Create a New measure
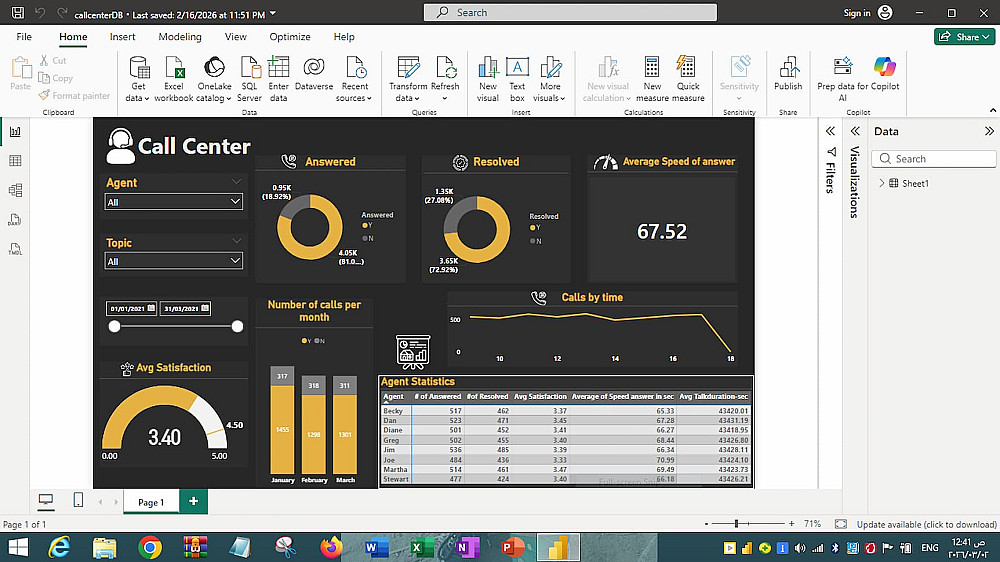 point(652,78)
